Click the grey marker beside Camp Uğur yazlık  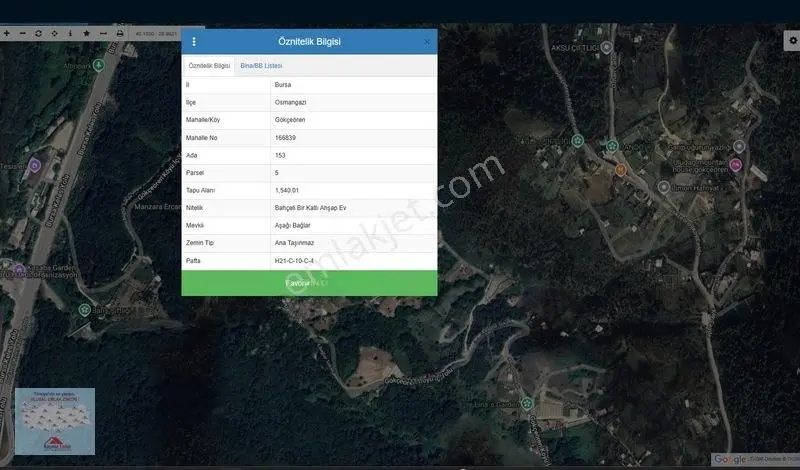click(x=739, y=147)
